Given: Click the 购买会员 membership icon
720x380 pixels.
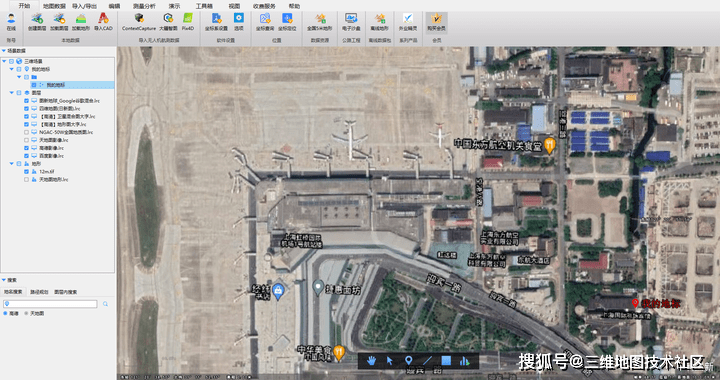Looking at the screenshot, I should pos(436,22).
